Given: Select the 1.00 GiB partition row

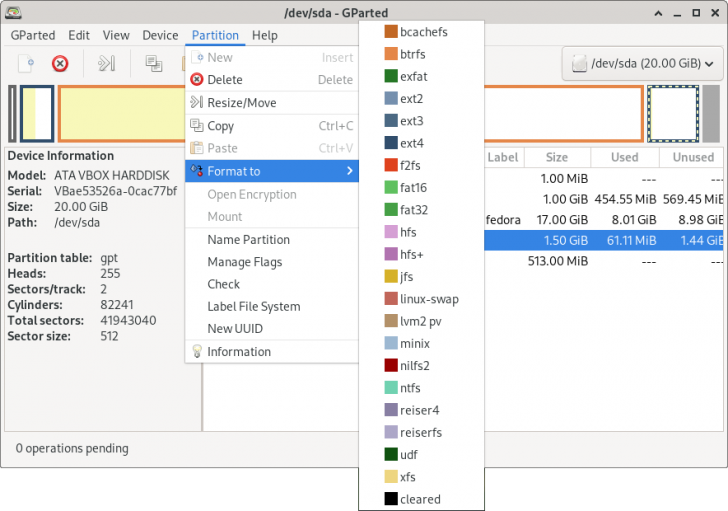Looking at the screenshot, I should [x=604, y=200].
